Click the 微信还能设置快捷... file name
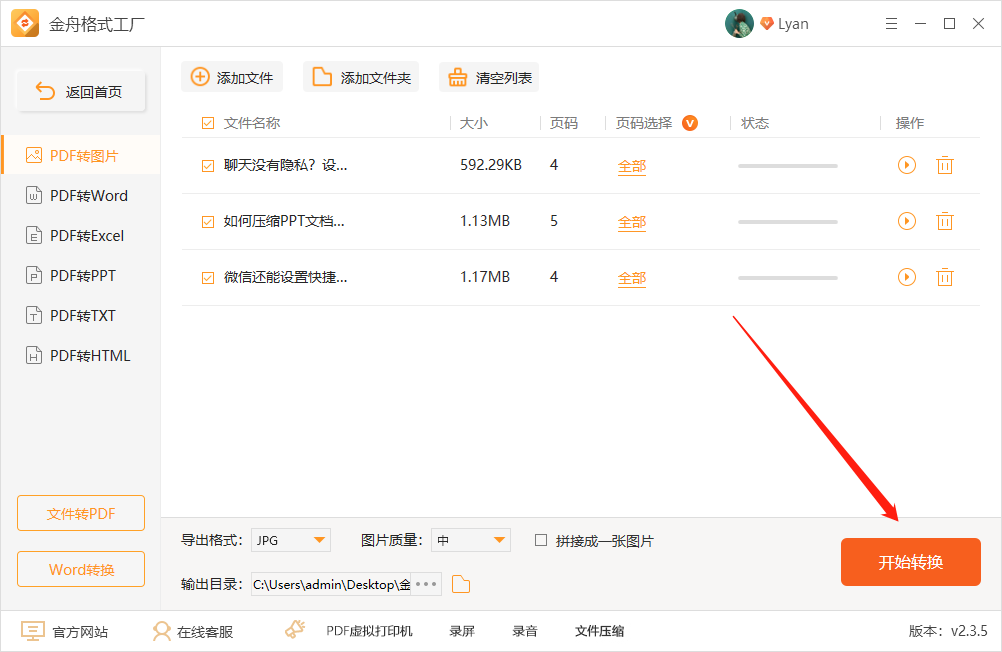Screen dimensions: 1002x652 pyautogui.click(x=285, y=277)
